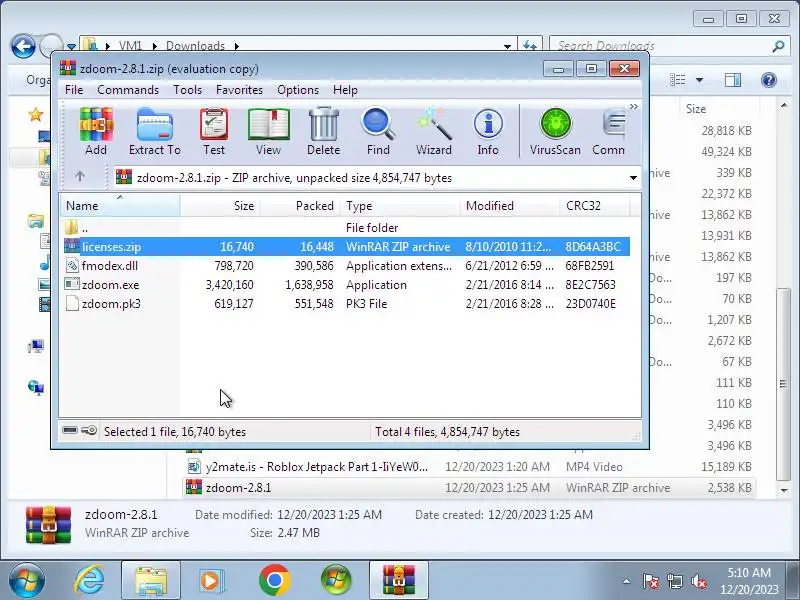Click the muted volume tray icon

click(698, 581)
